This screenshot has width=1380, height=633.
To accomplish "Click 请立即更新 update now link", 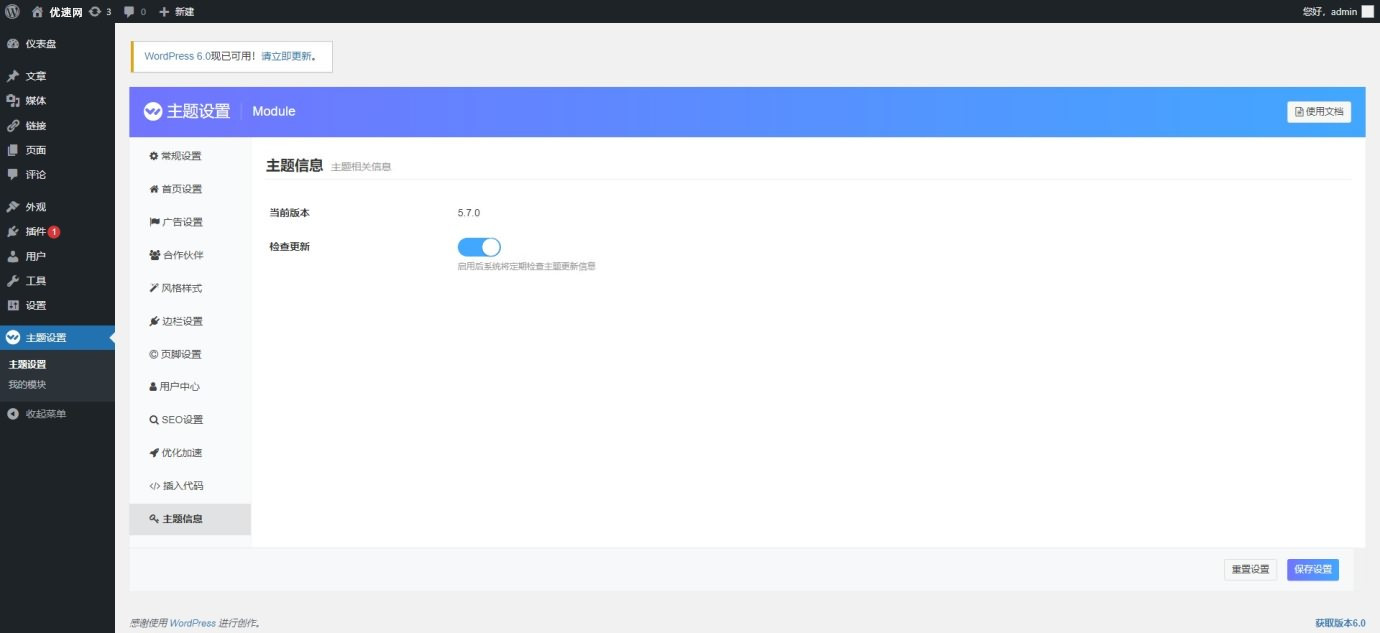I will (x=286, y=57).
